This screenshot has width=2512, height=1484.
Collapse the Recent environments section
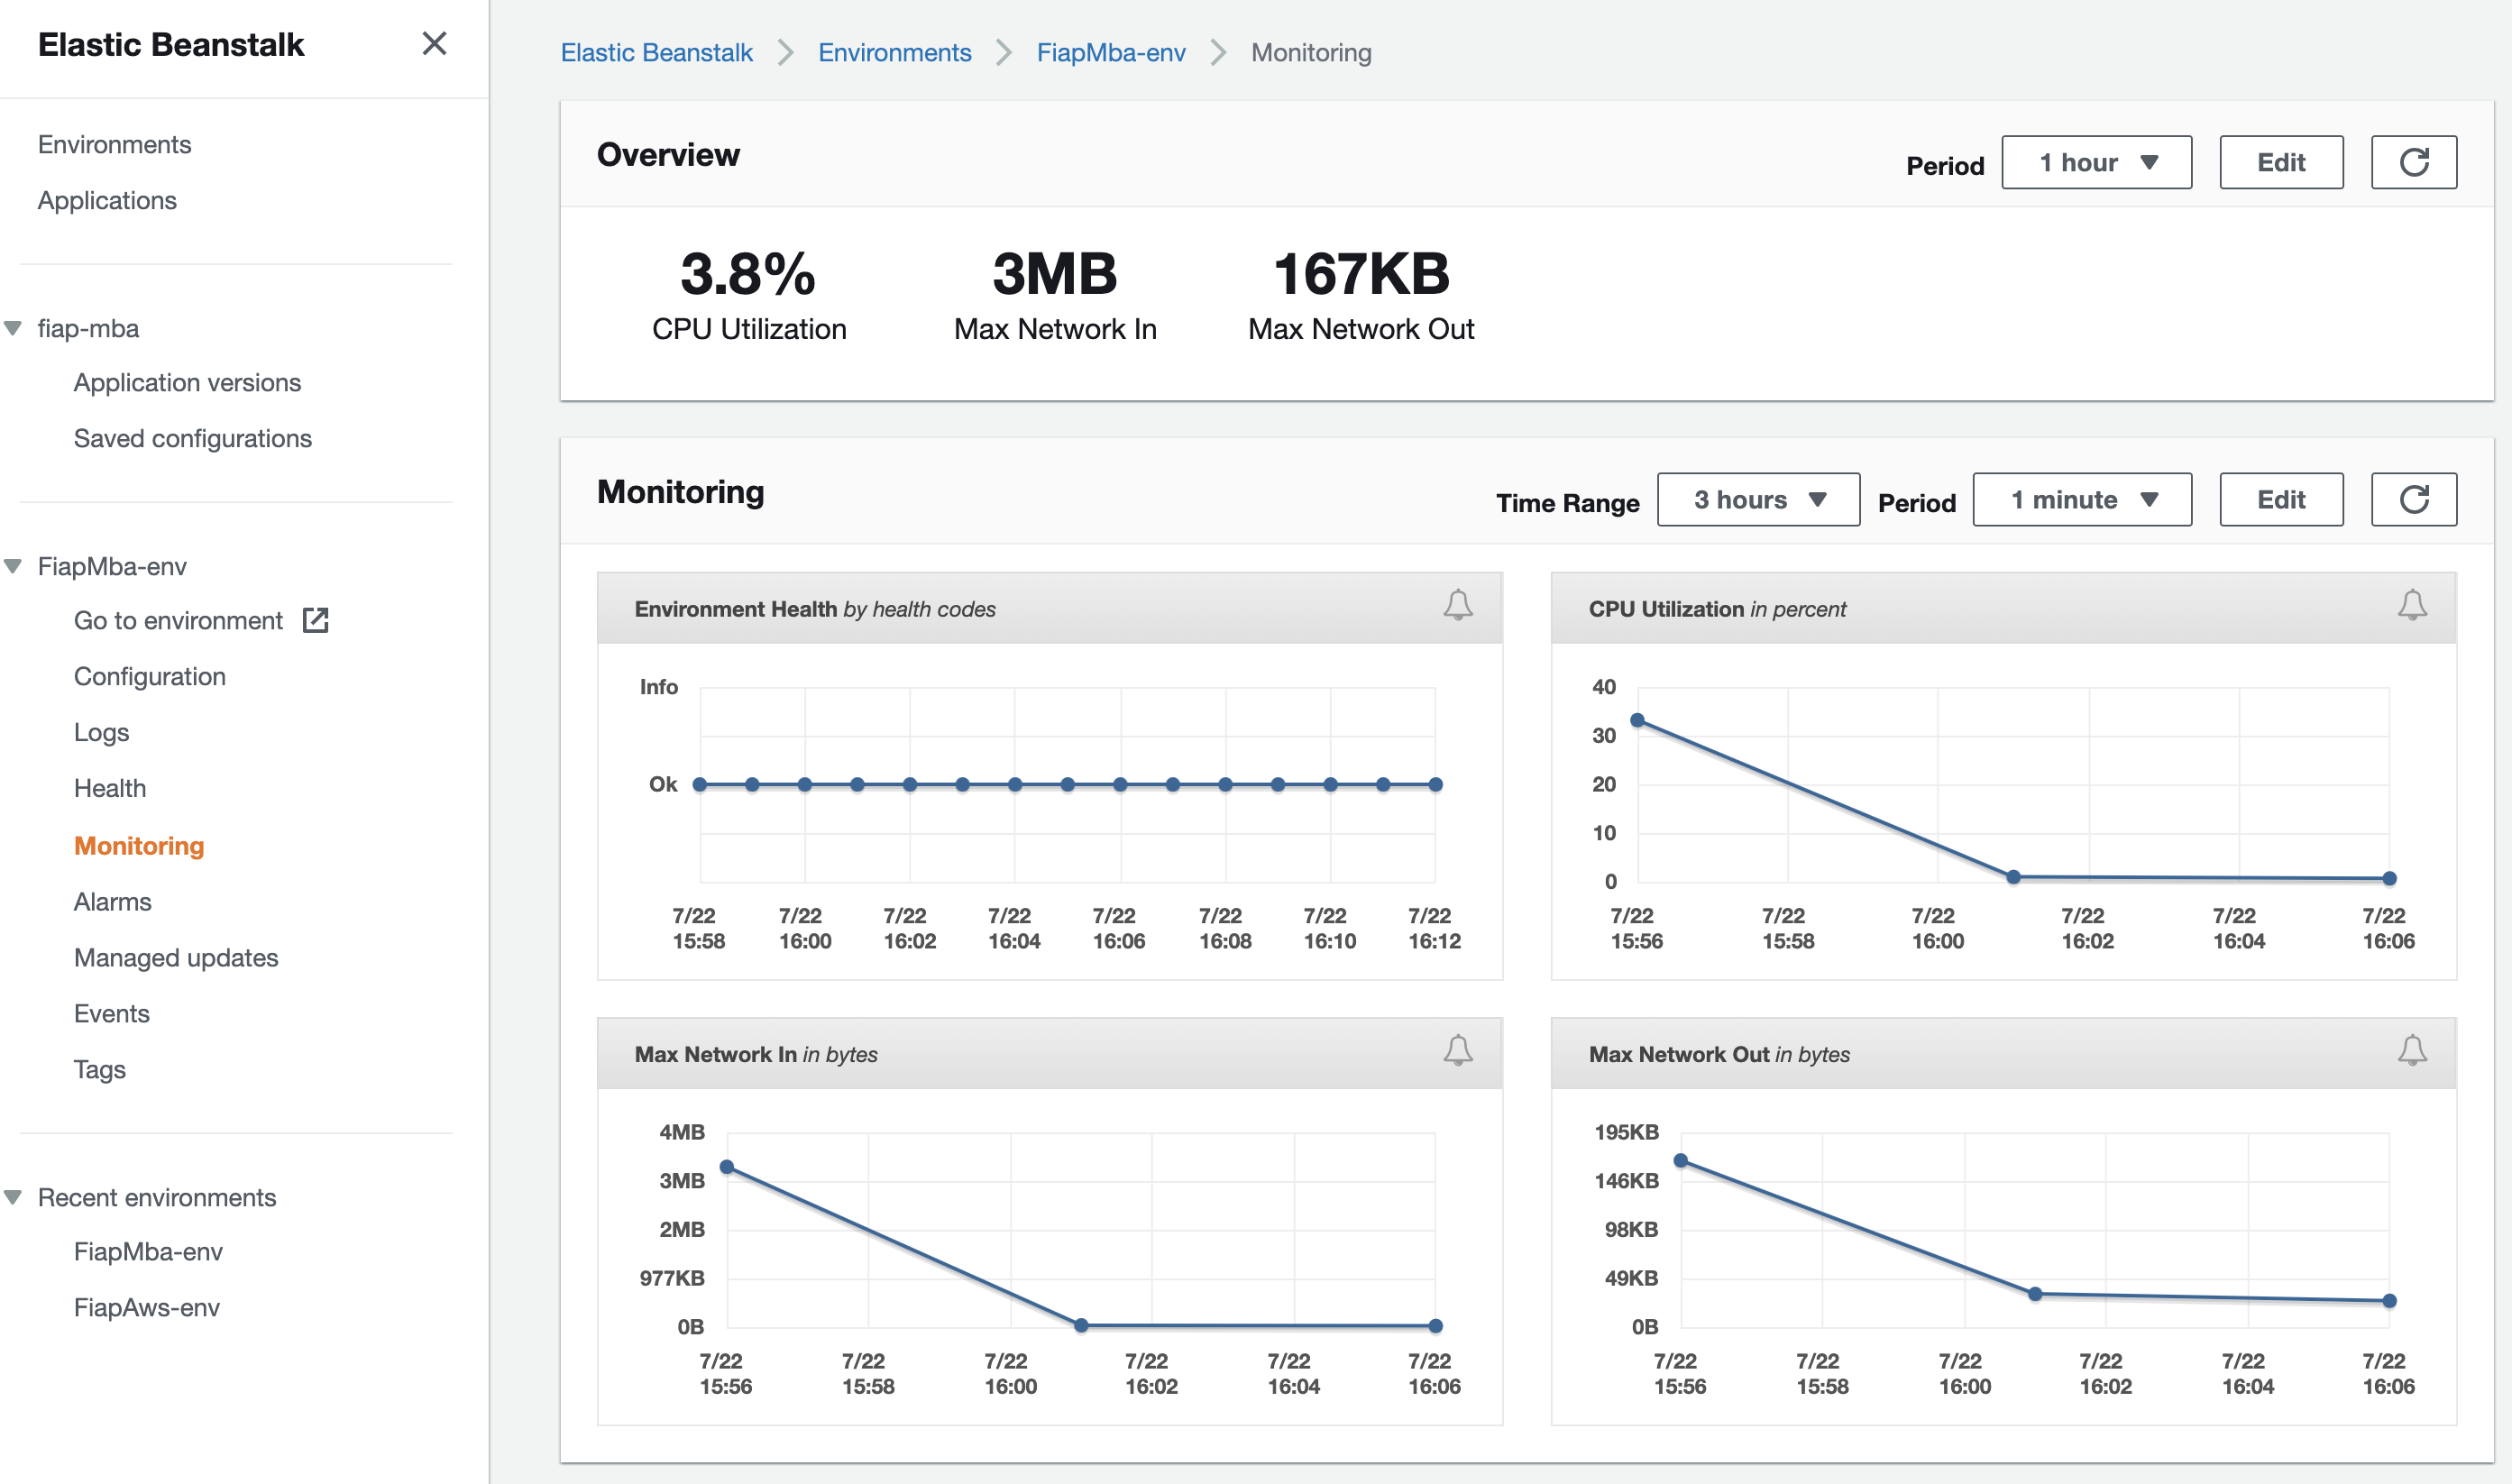[13, 1197]
